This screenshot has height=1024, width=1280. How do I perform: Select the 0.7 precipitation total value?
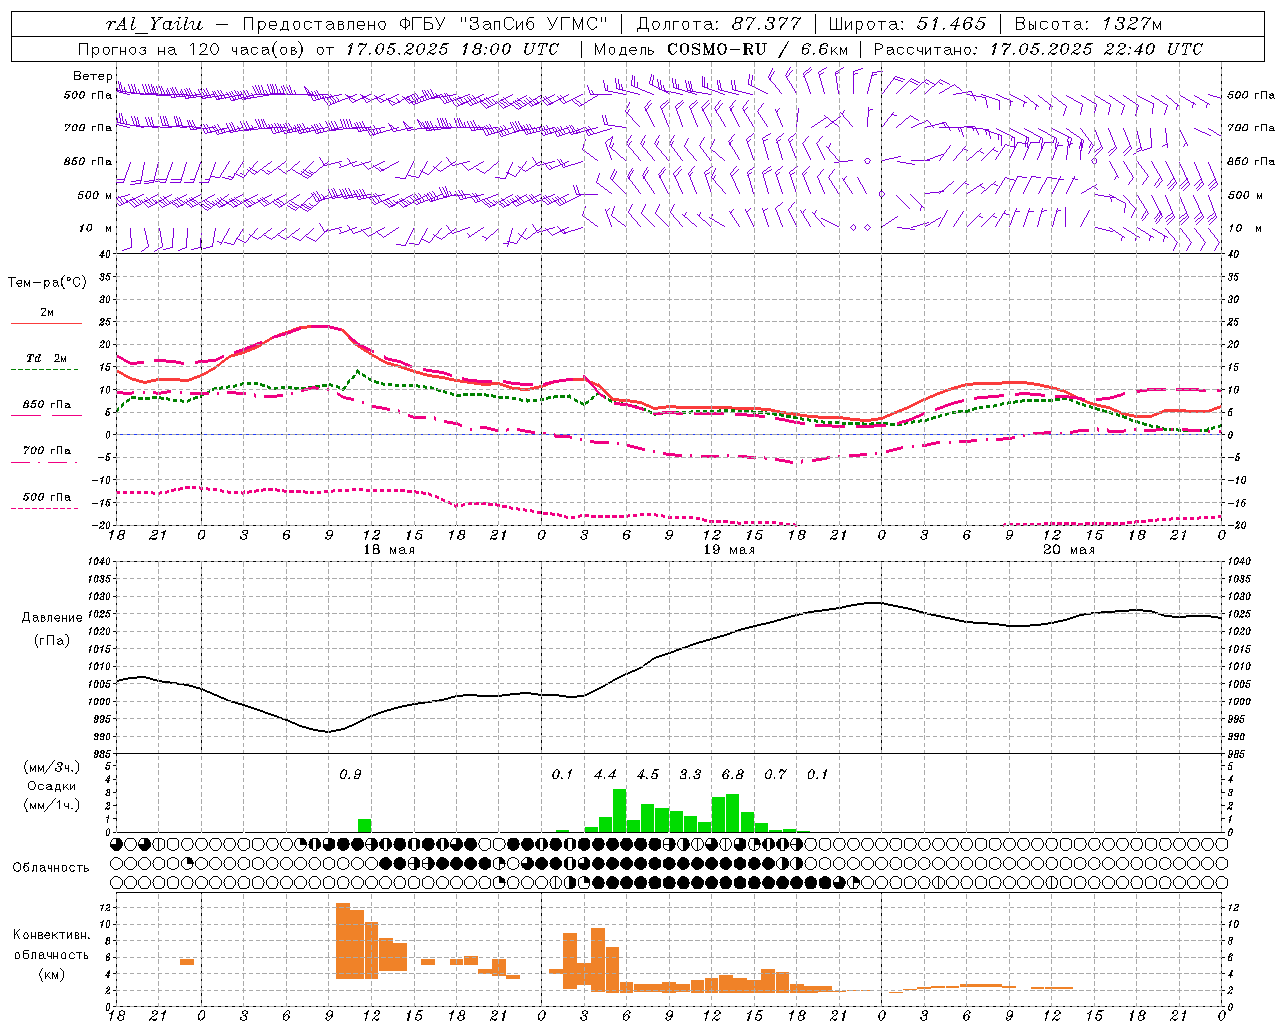tap(775, 774)
